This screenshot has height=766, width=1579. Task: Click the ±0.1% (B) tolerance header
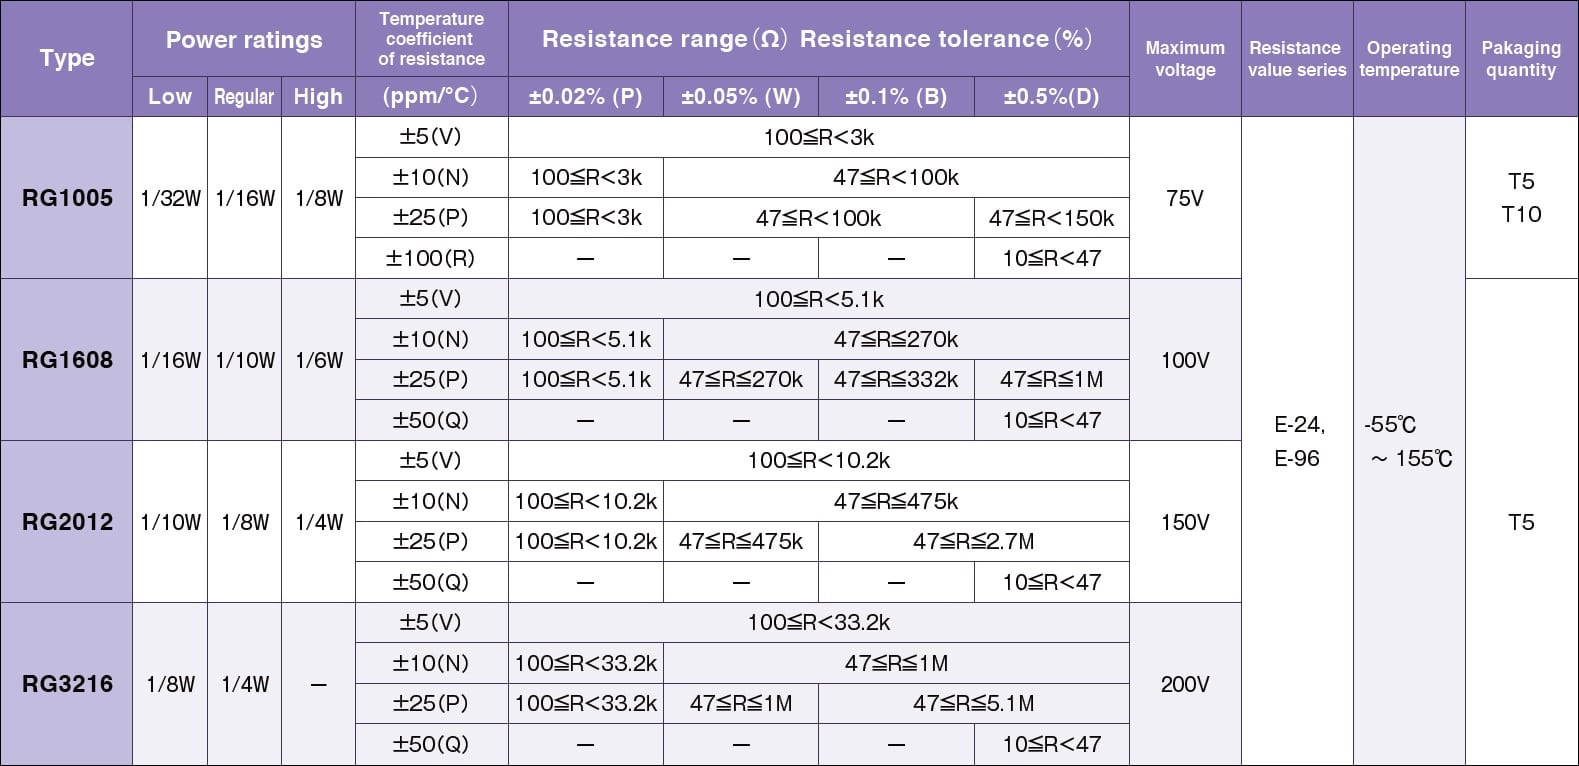(896, 97)
